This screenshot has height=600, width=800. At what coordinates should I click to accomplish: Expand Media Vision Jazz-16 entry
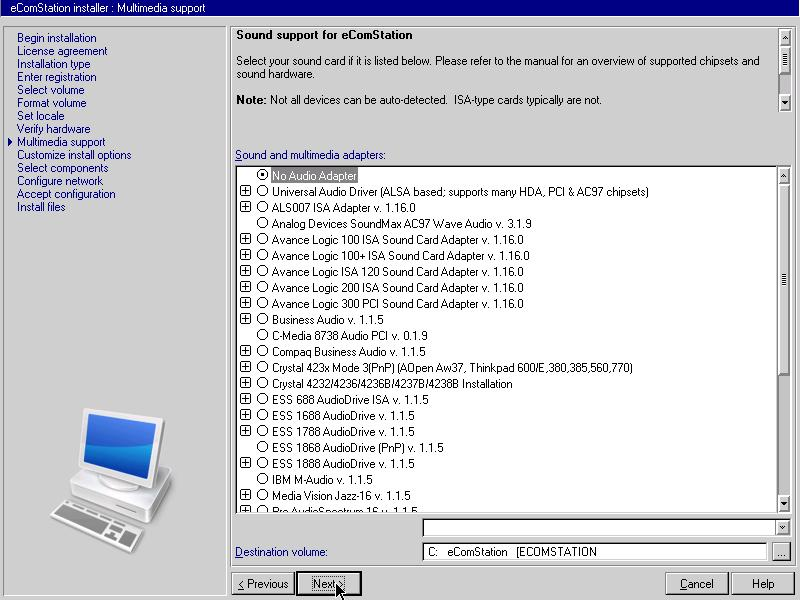pyautogui.click(x=245, y=495)
